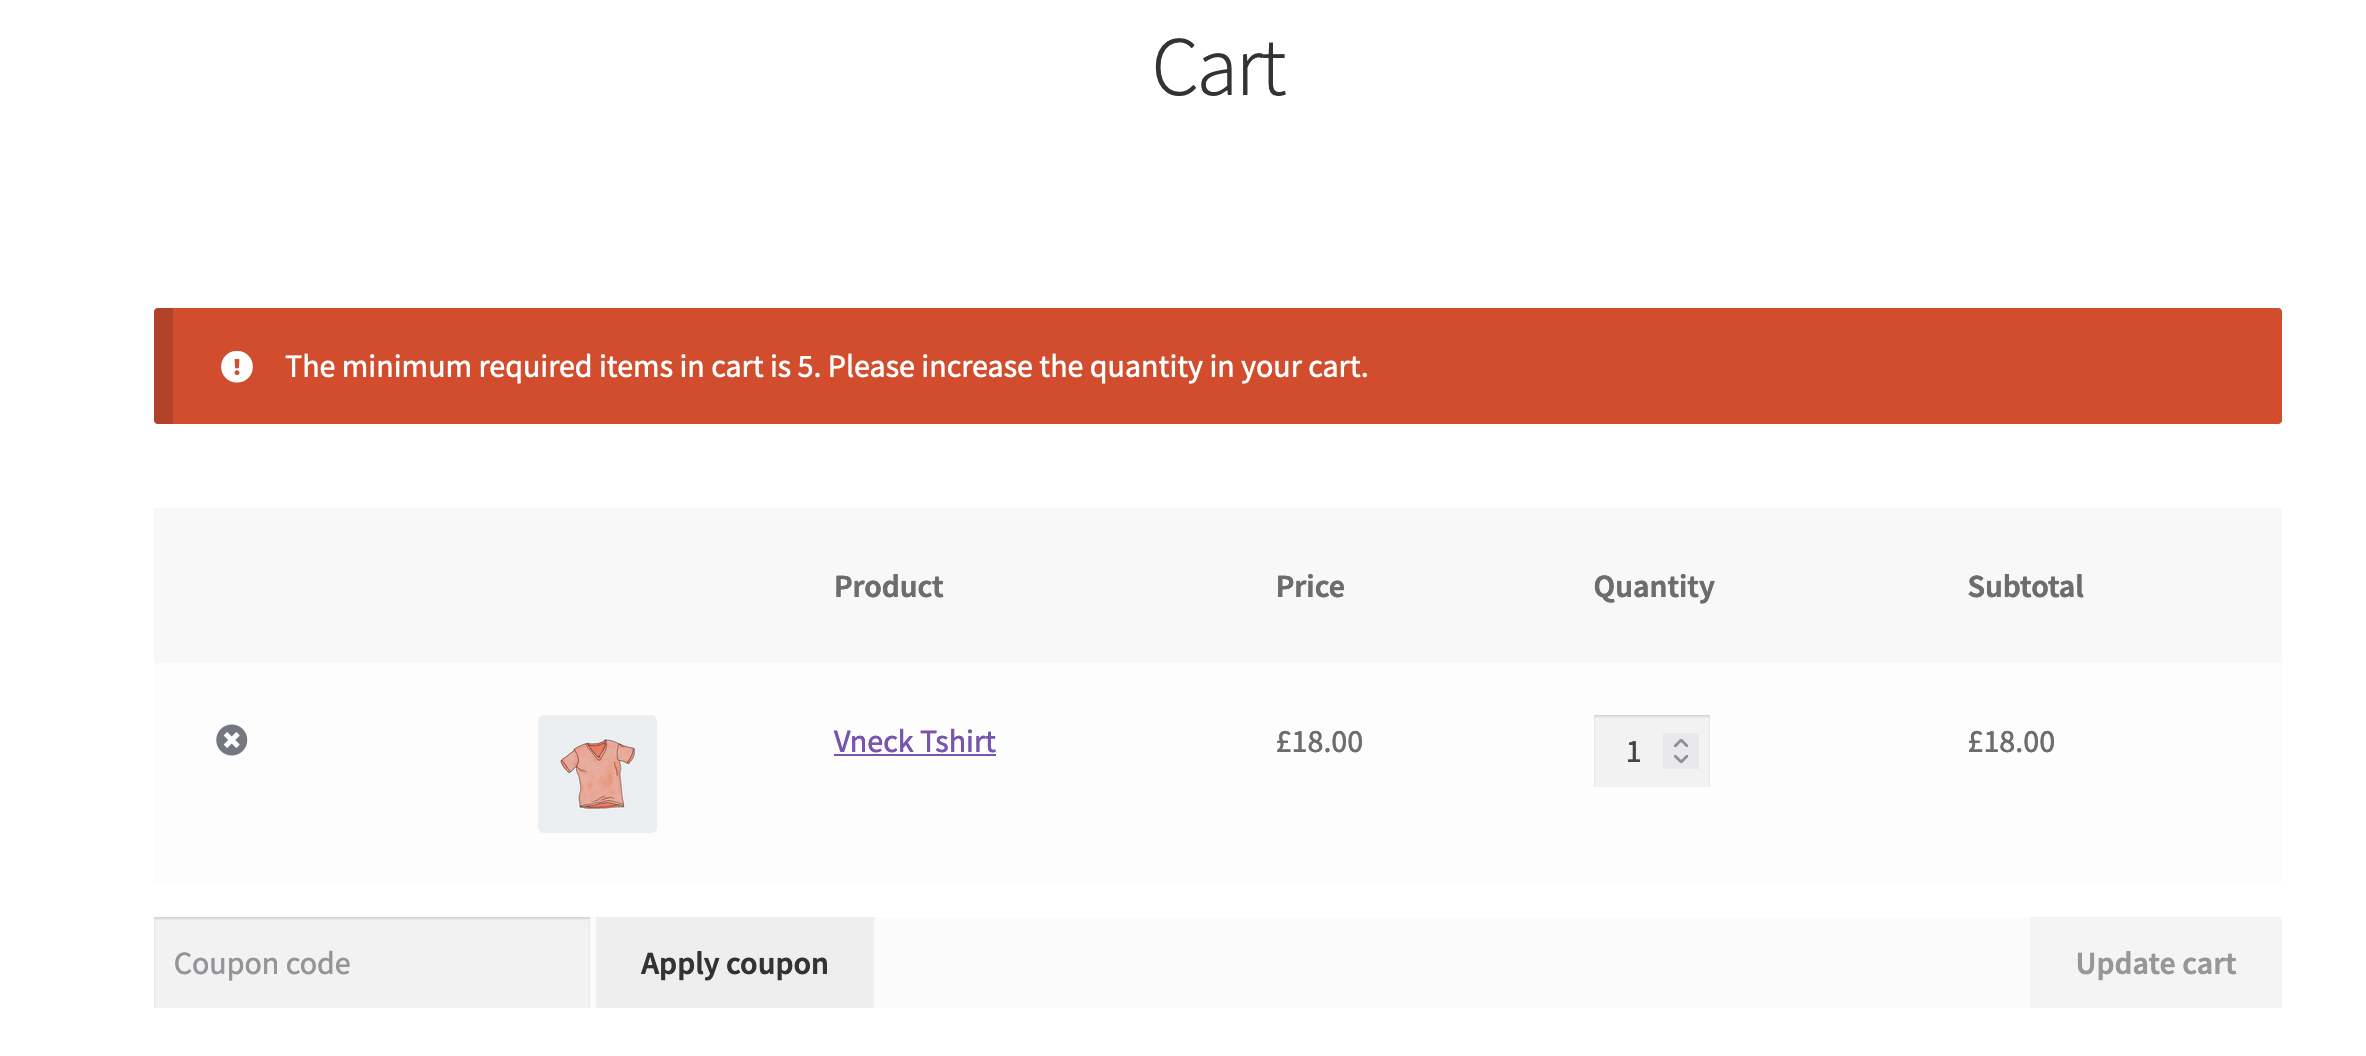
Task: Click the Update cart button
Action: coord(2156,963)
